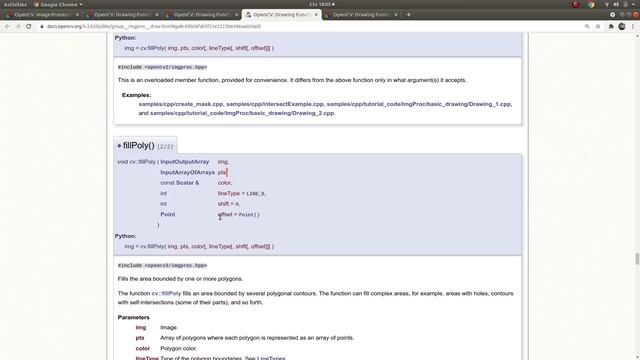
Task: Close the OpenCV: Image Processing tab
Action: (77, 15)
